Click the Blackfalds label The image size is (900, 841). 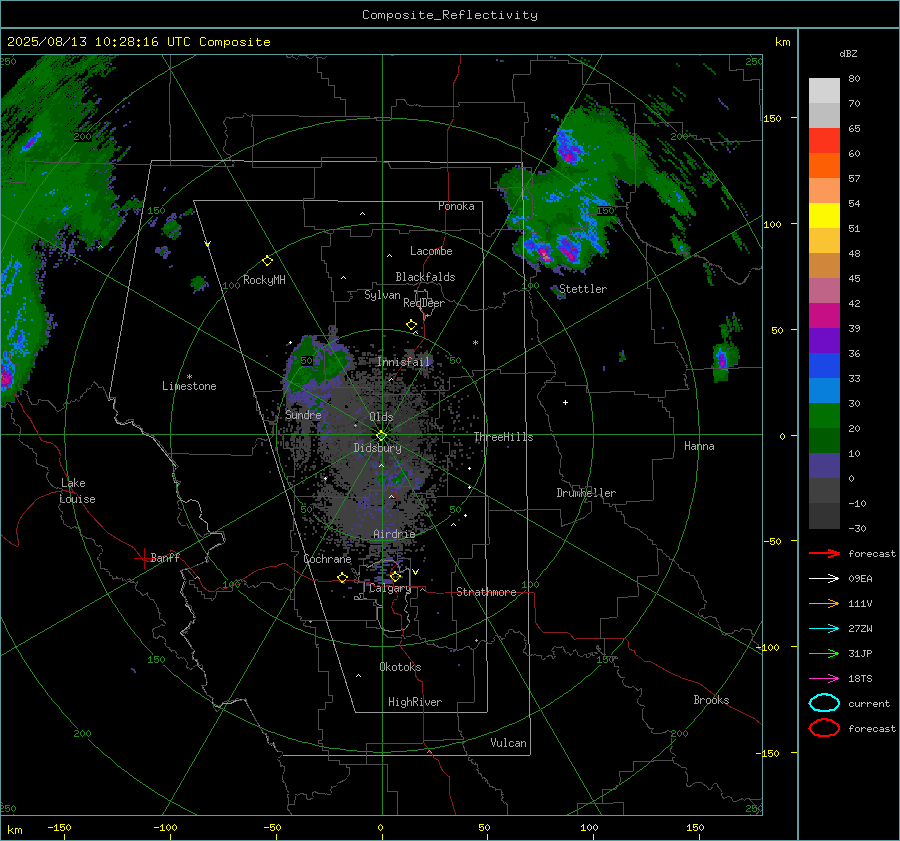click(425, 277)
